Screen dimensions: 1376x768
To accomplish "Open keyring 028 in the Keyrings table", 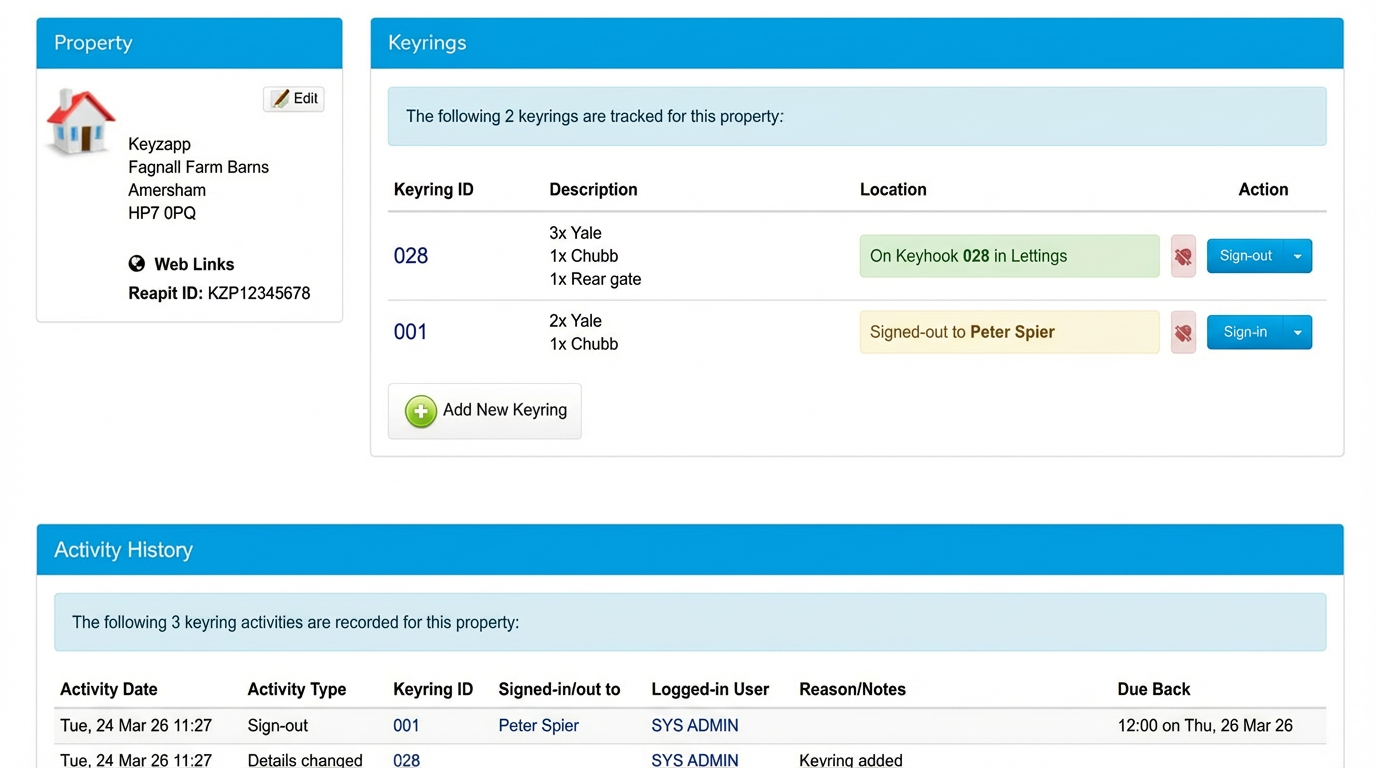I will 411,256.
